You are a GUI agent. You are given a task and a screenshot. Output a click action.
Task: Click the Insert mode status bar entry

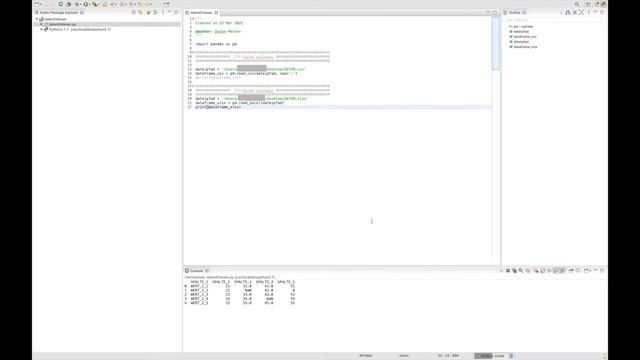[x=404, y=356]
